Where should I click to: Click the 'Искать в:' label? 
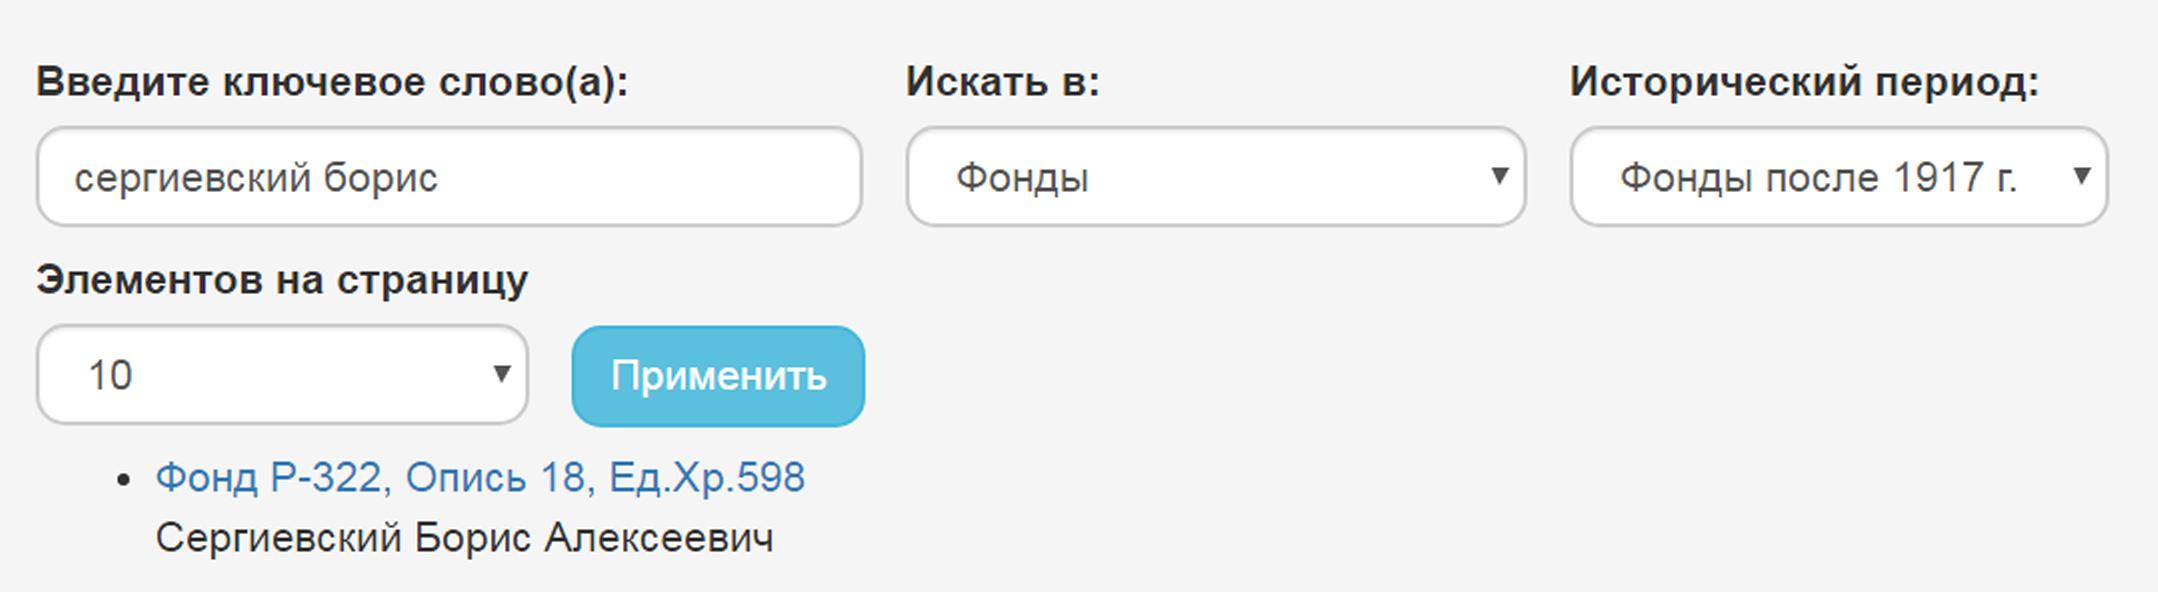[1002, 82]
